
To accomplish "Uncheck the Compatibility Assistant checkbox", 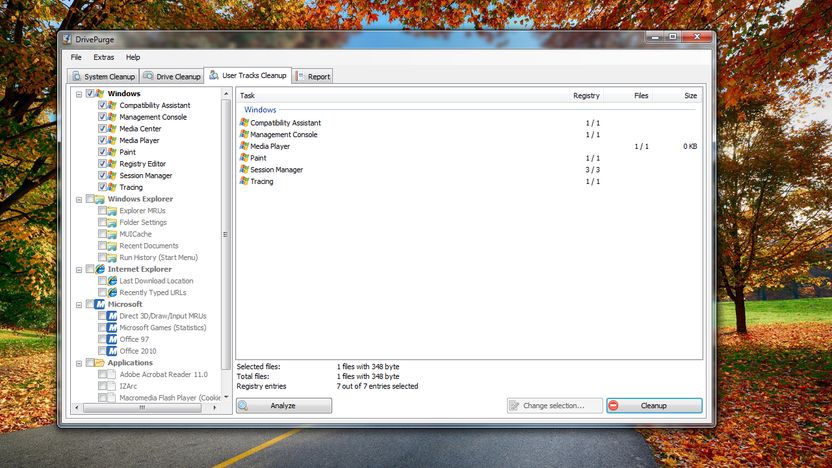I will coord(102,105).
